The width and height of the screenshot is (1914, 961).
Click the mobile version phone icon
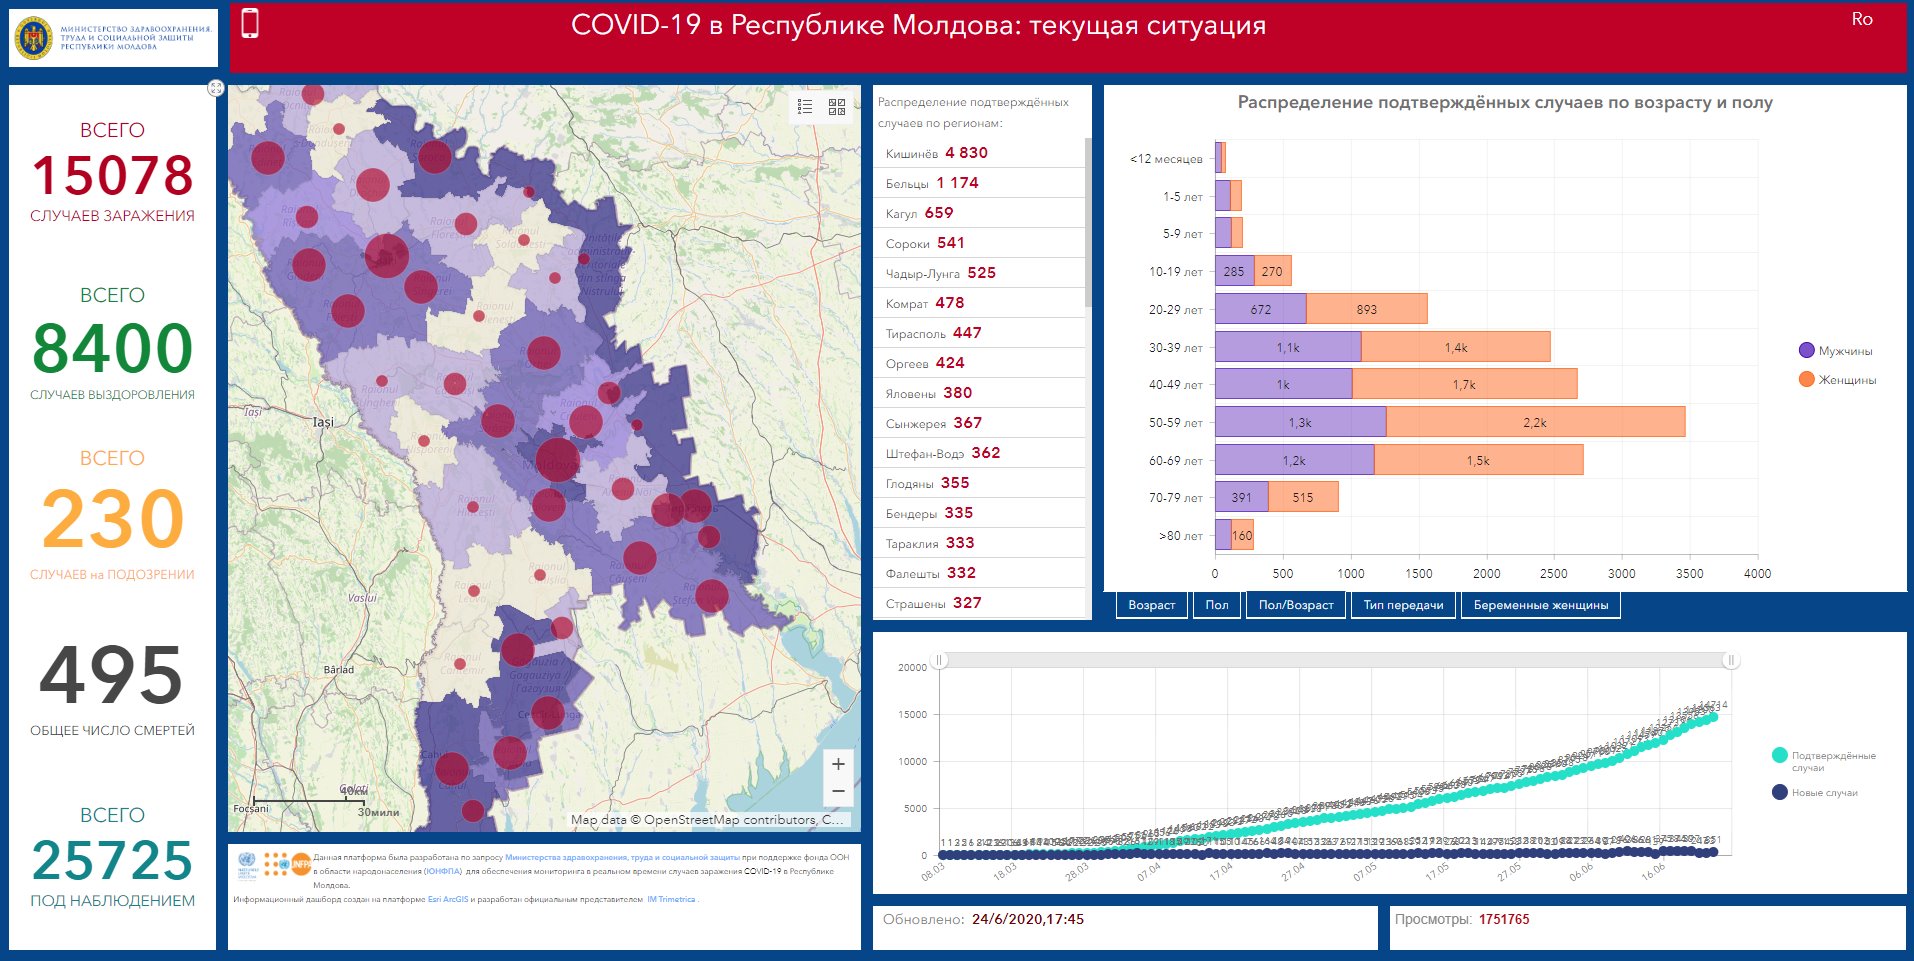tap(250, 23)
